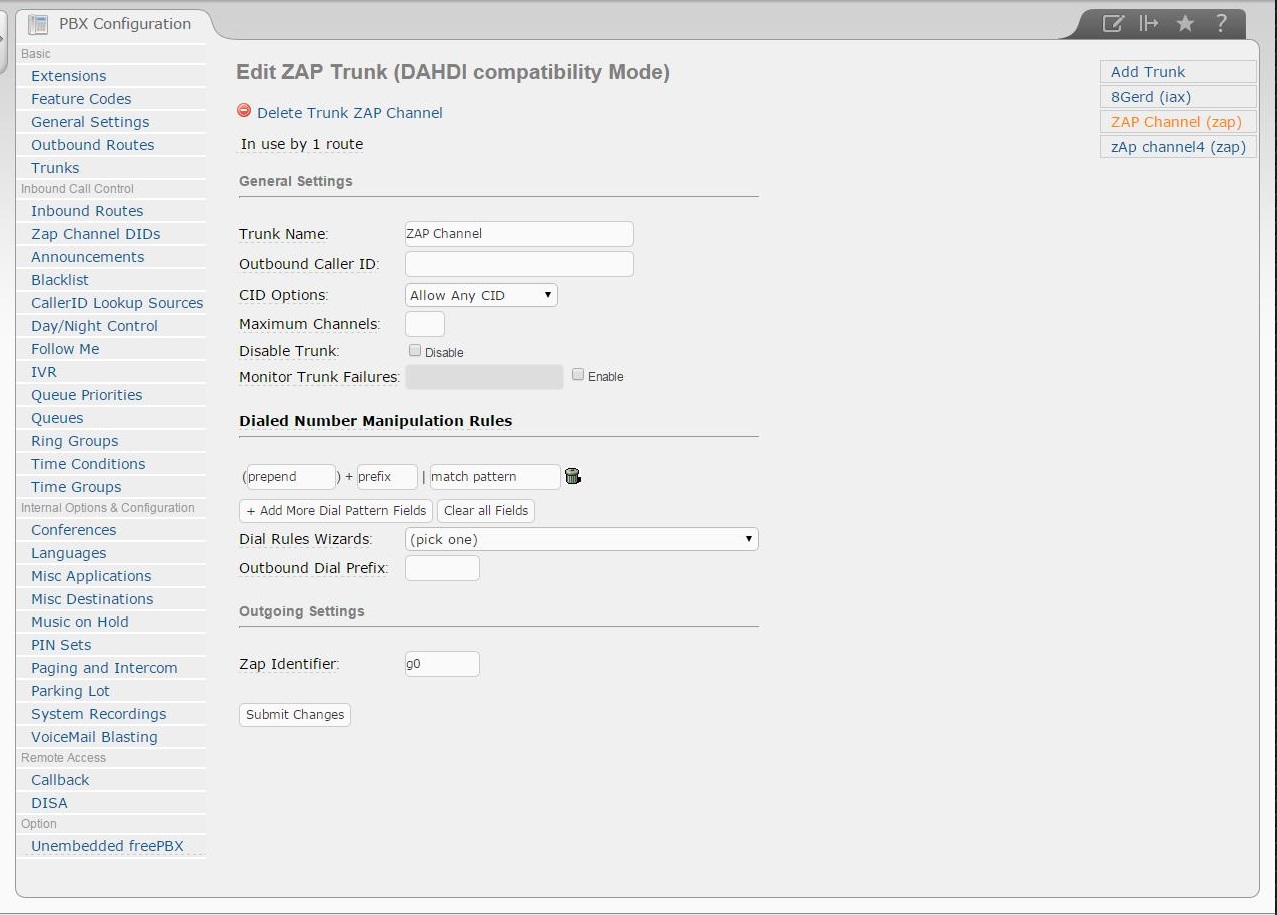Image resolution: width=1277 pixels, height=915 pixels.
Task: Click the trash can icon beside match pattern
Action: 573,476
